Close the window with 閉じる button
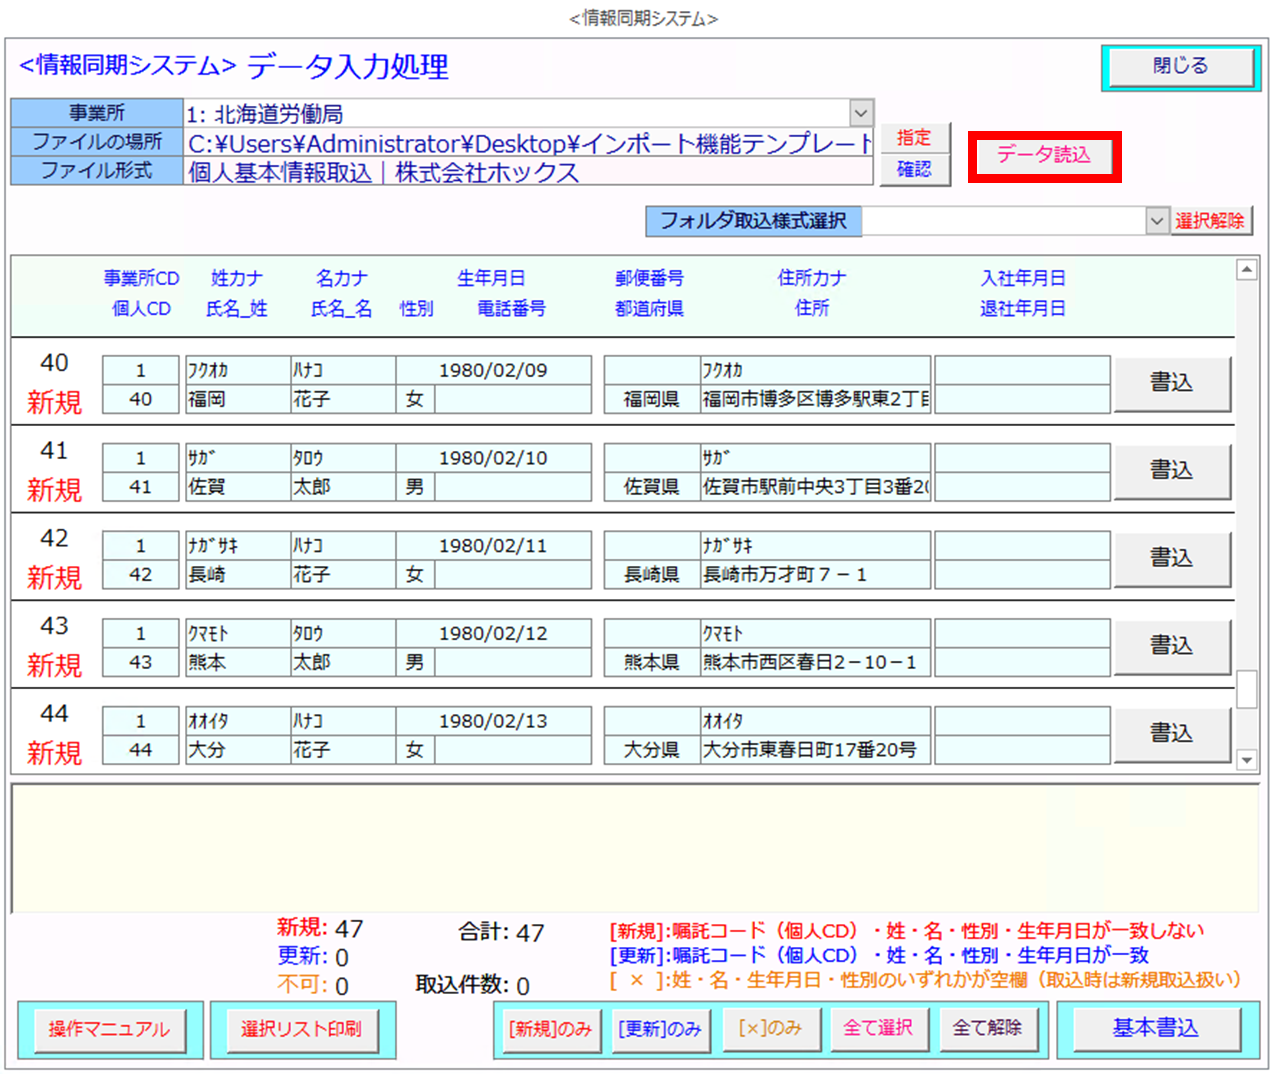This screenshot has height=1074, width=1275. (1180, 67)
